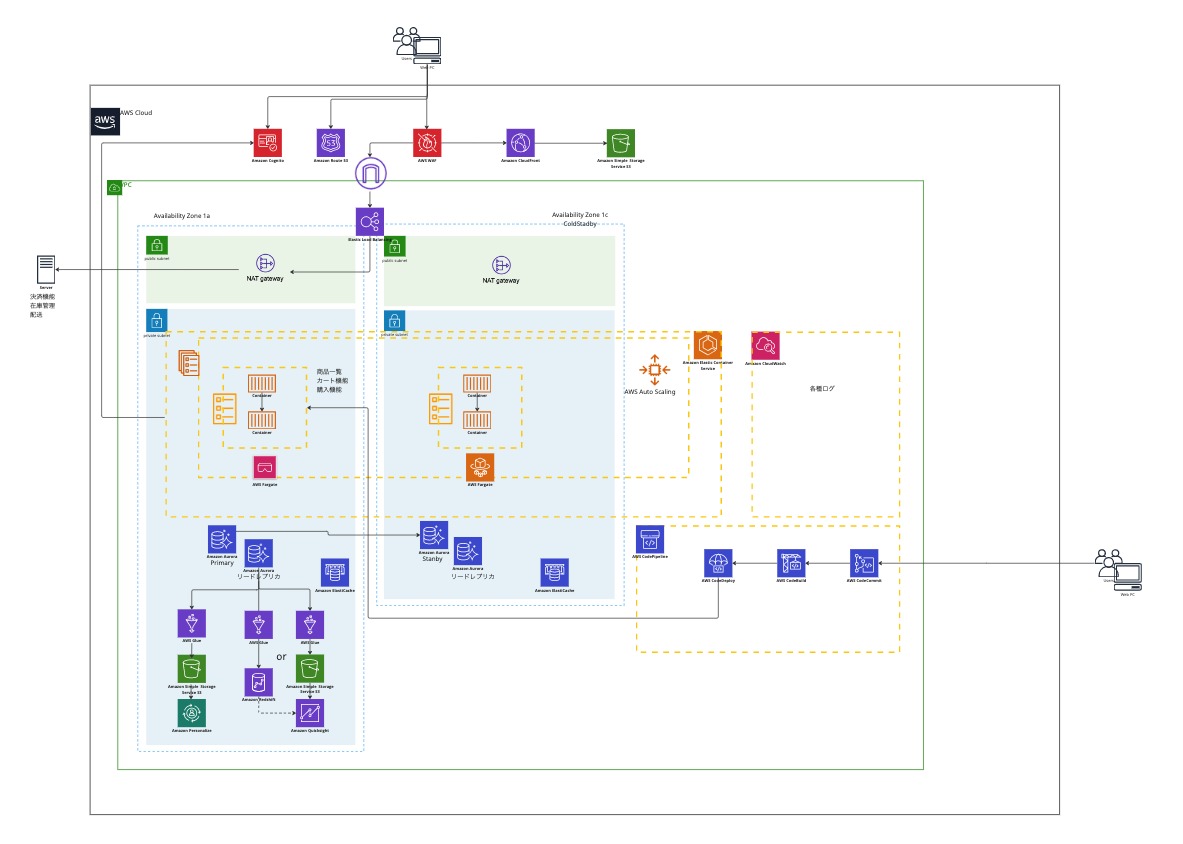Select the Amazon CloudWatch icon
This screenshot has width=1183, height=844.
pos(765,346)
